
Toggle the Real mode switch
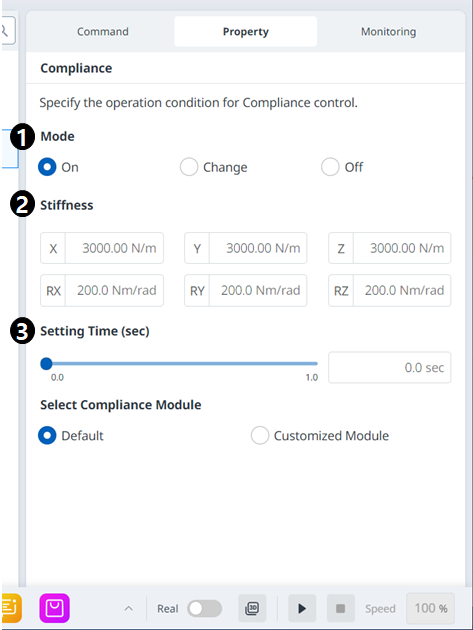(x=205, y=608)
